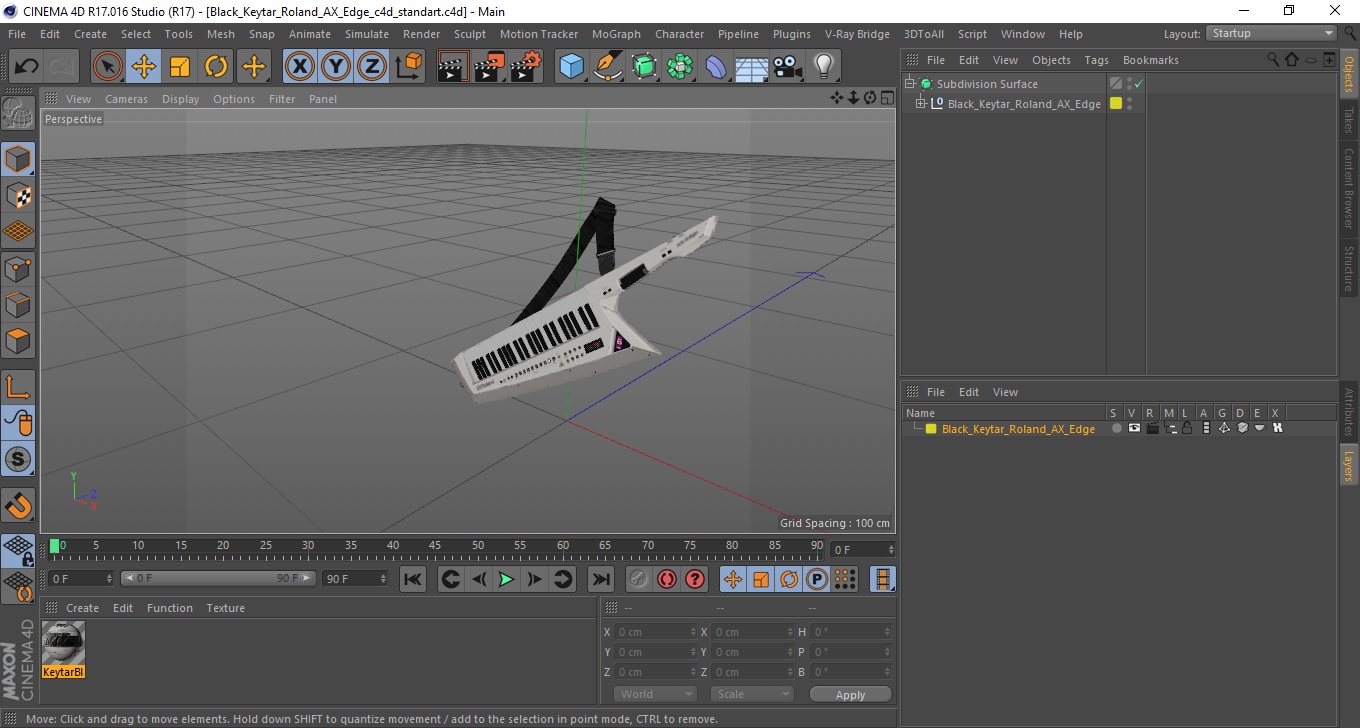Add a Cube primitive object
The image size is (1360, 728).
(x=572, y=67)
